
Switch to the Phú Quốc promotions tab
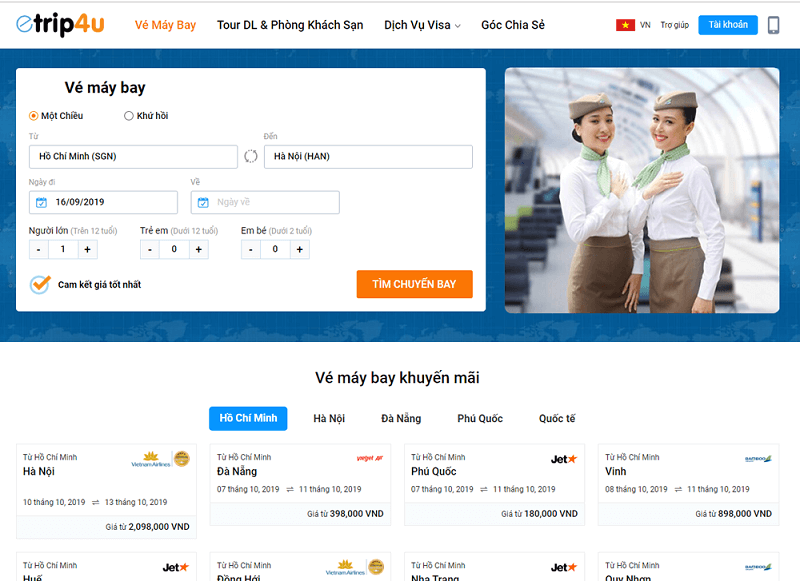[x=480, y=418]
